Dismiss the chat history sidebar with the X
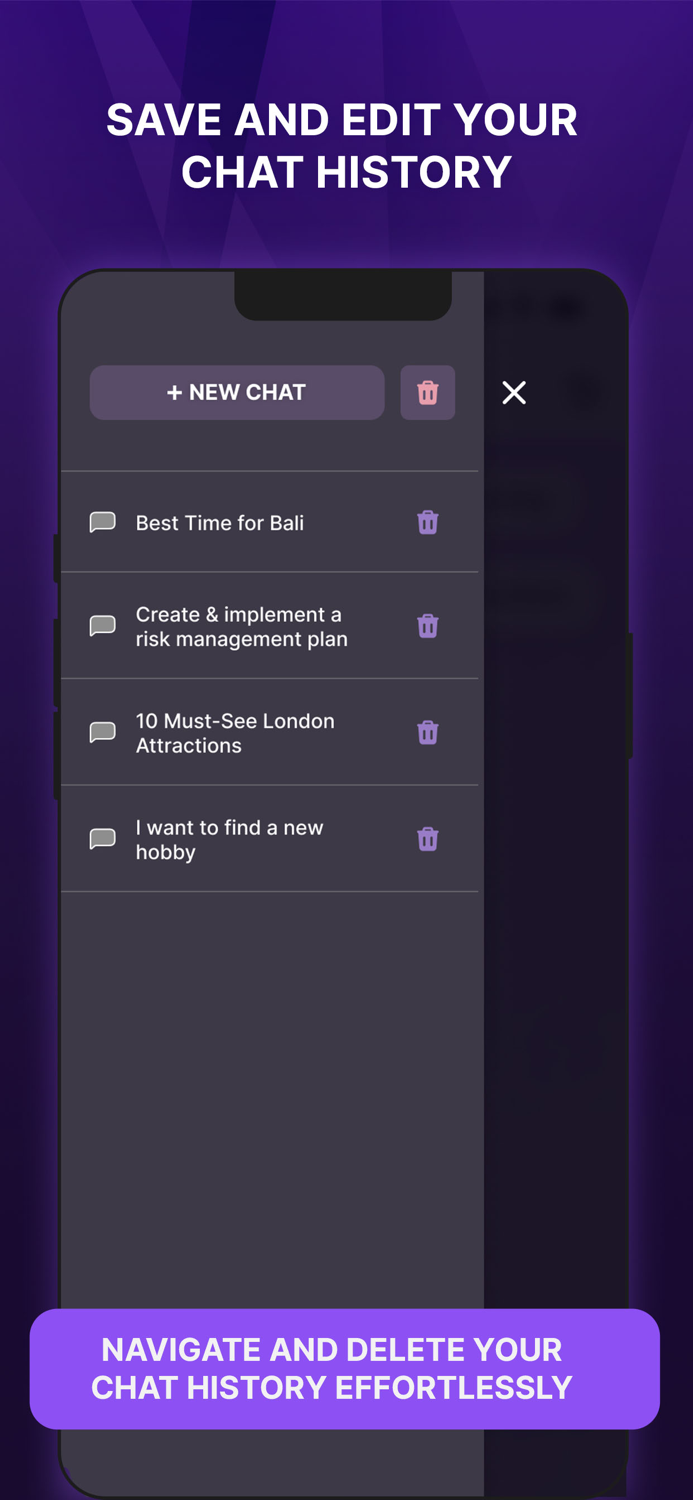This screenshot has width=693, height=1500. coord(514,392)
